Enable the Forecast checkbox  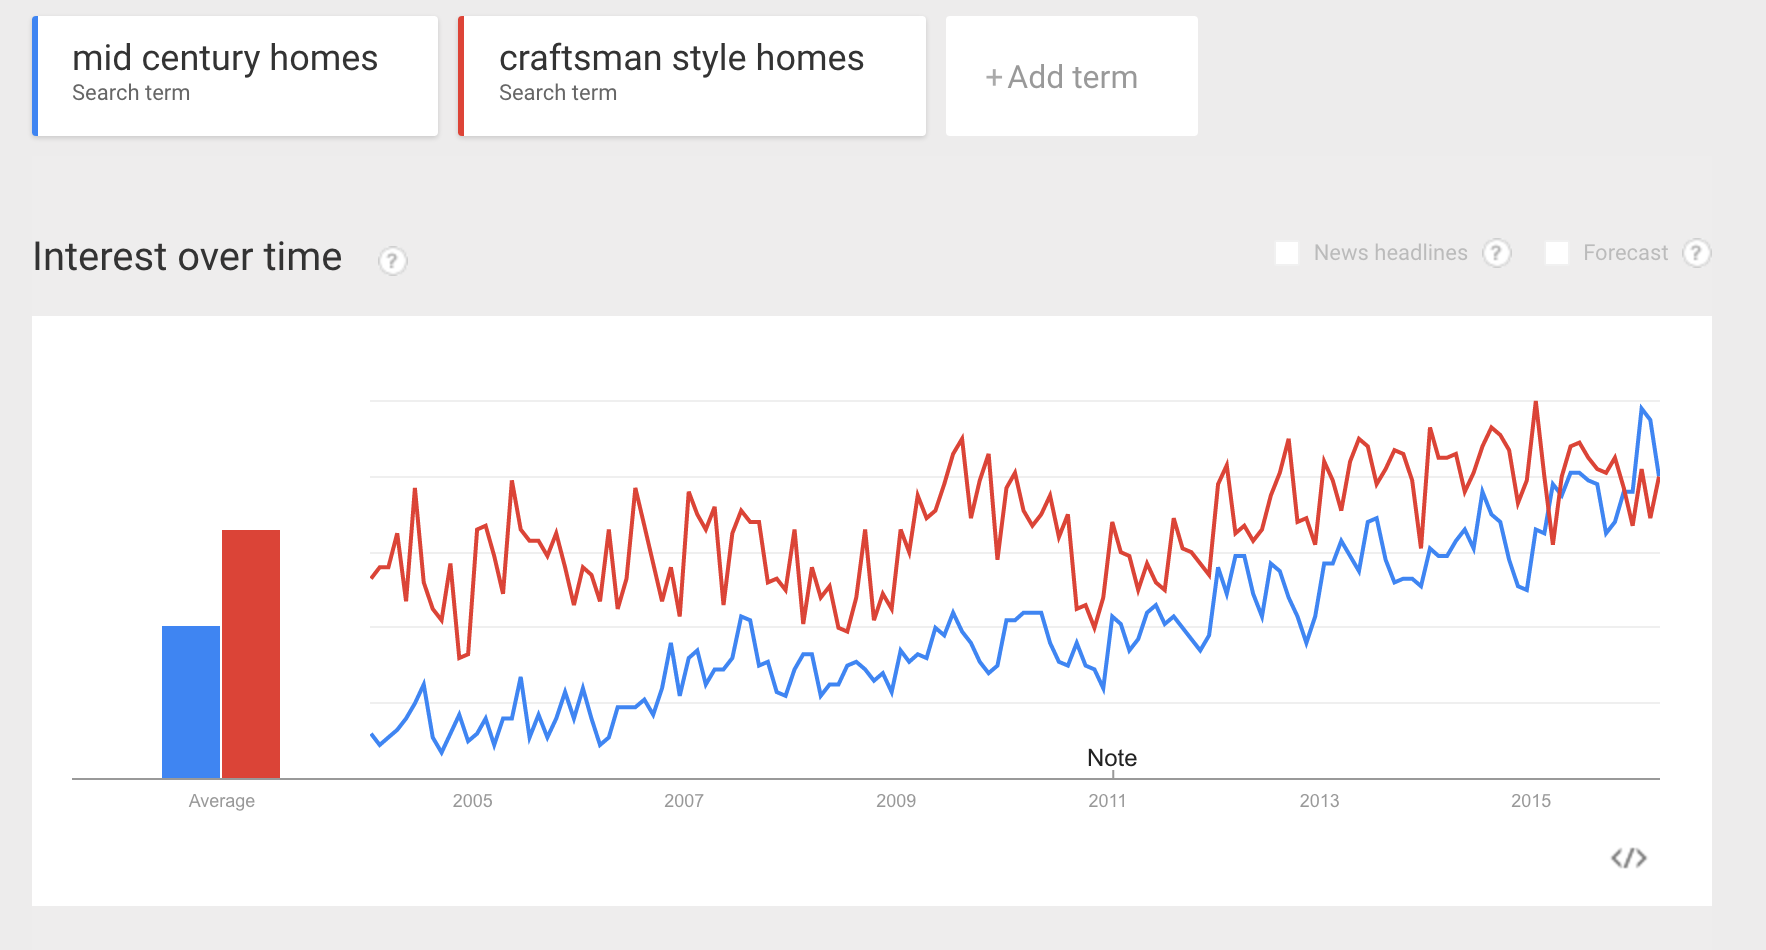pyautogui.click(x=1557, y=253)
